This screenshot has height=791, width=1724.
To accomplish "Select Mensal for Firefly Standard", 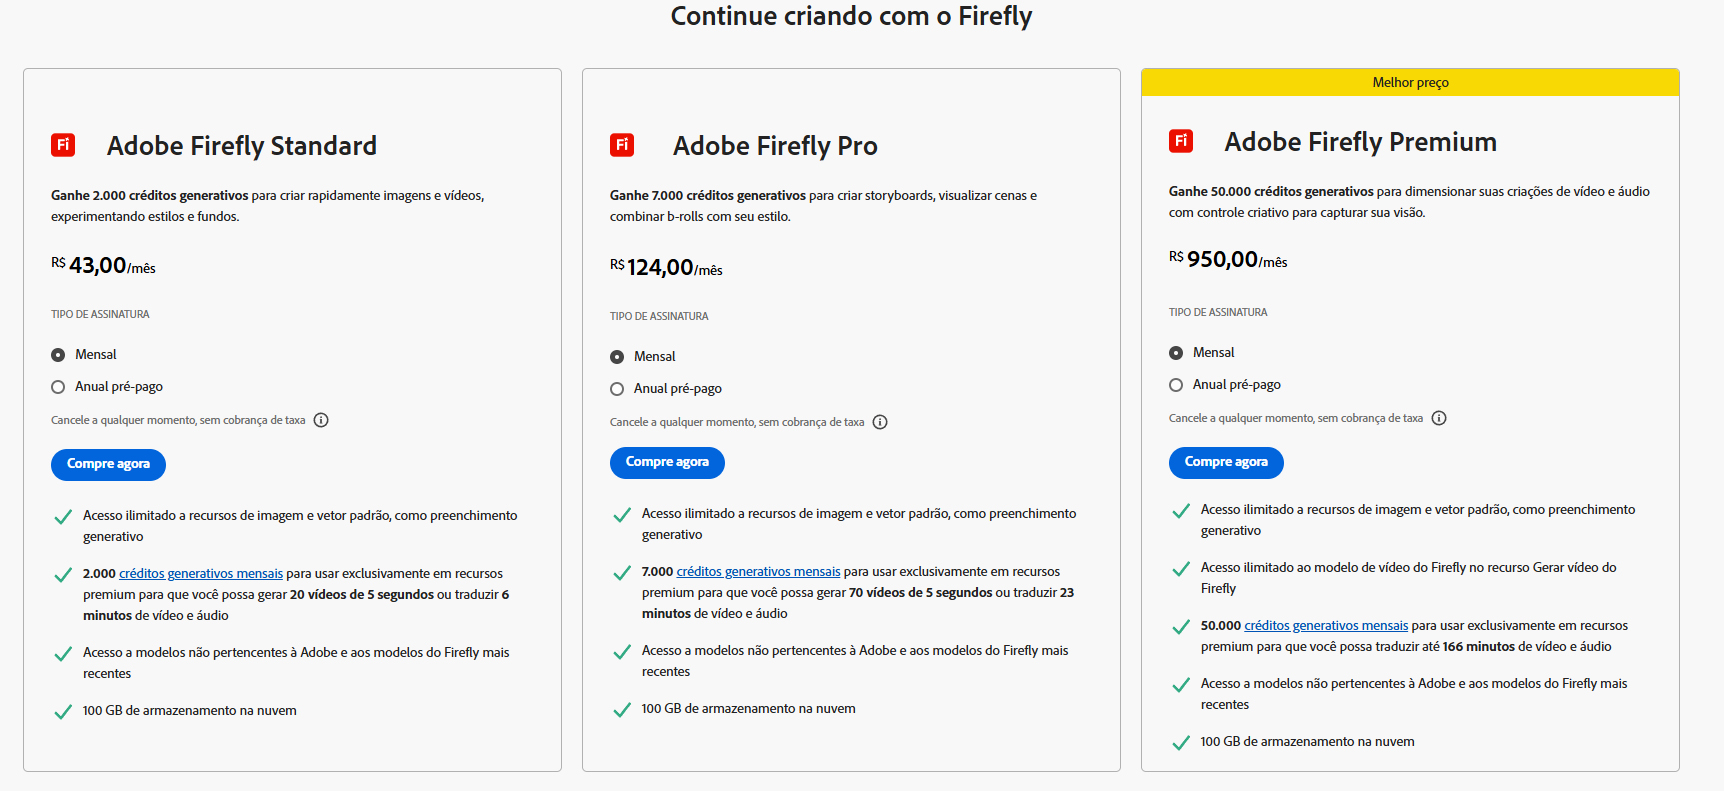I will tap(58, 355).
